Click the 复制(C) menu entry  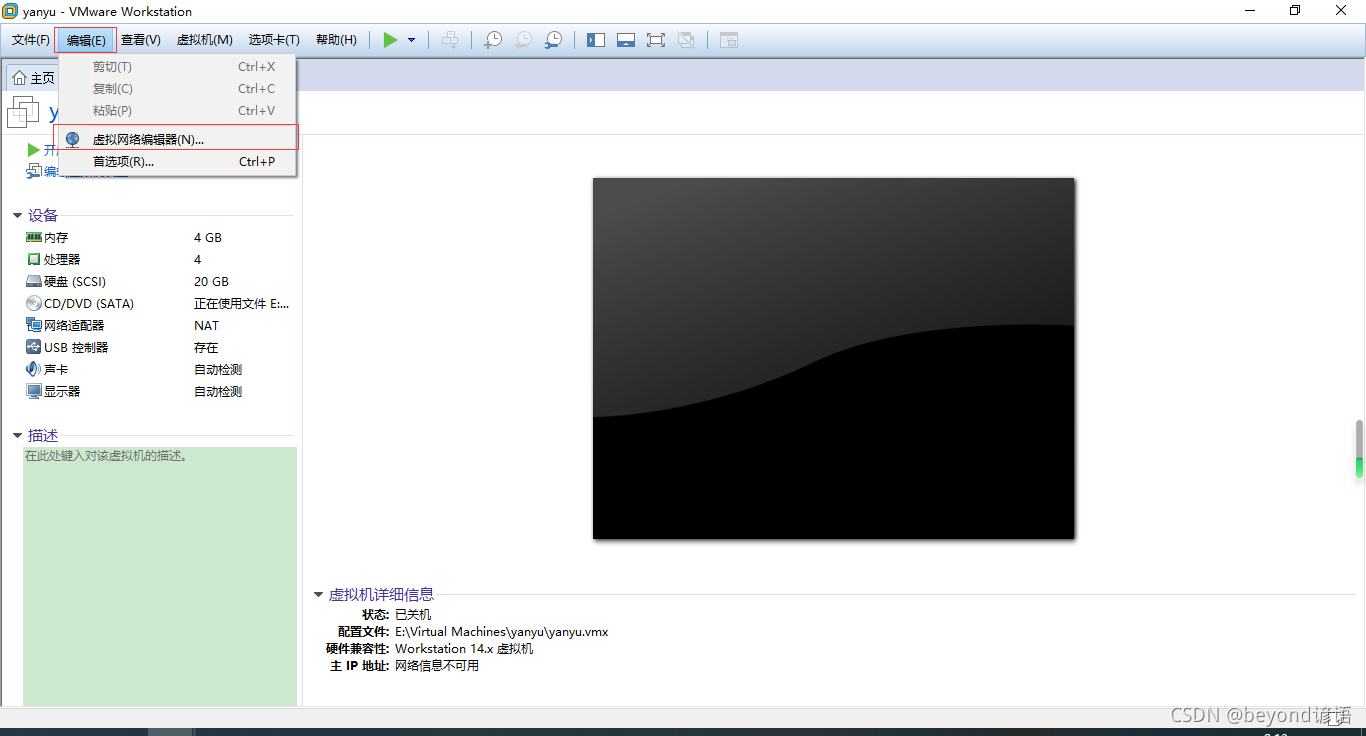pos(177,89)
